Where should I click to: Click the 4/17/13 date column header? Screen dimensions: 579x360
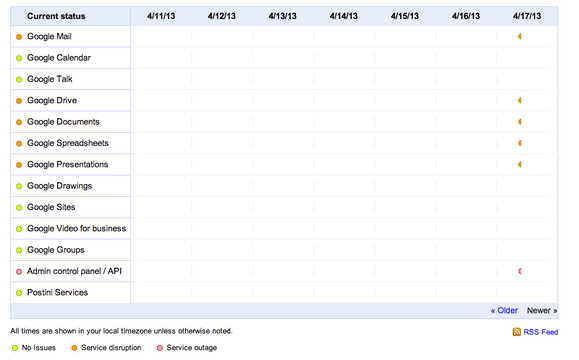point(527,16)
